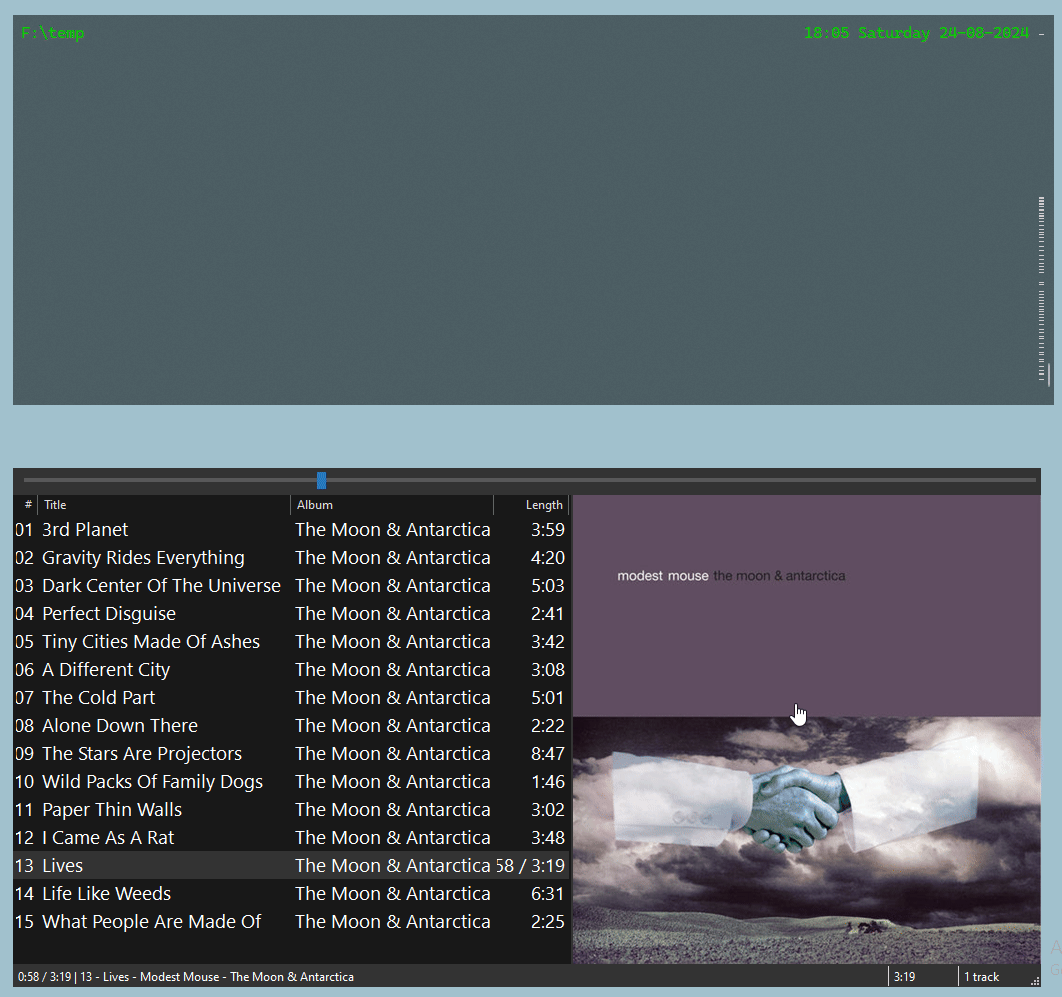1062x997 pixels.
Task: Click the 58 / 3:19 playback time cell
Action: (530, 866)
